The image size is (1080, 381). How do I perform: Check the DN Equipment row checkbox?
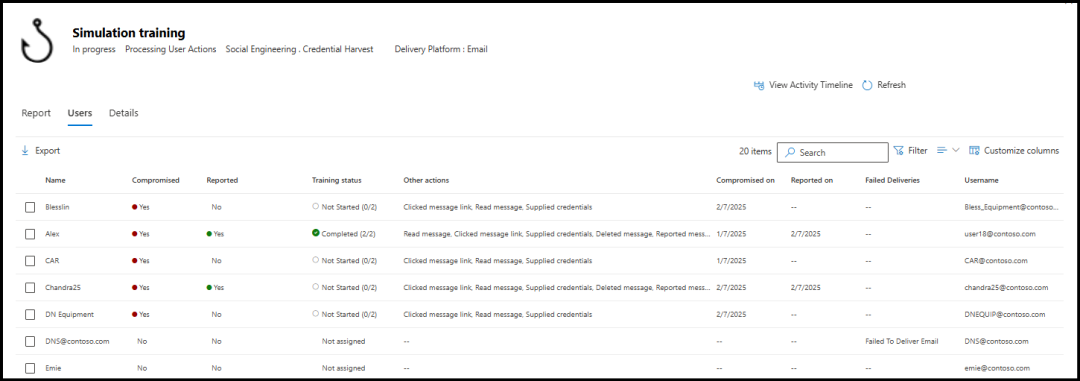30,315
